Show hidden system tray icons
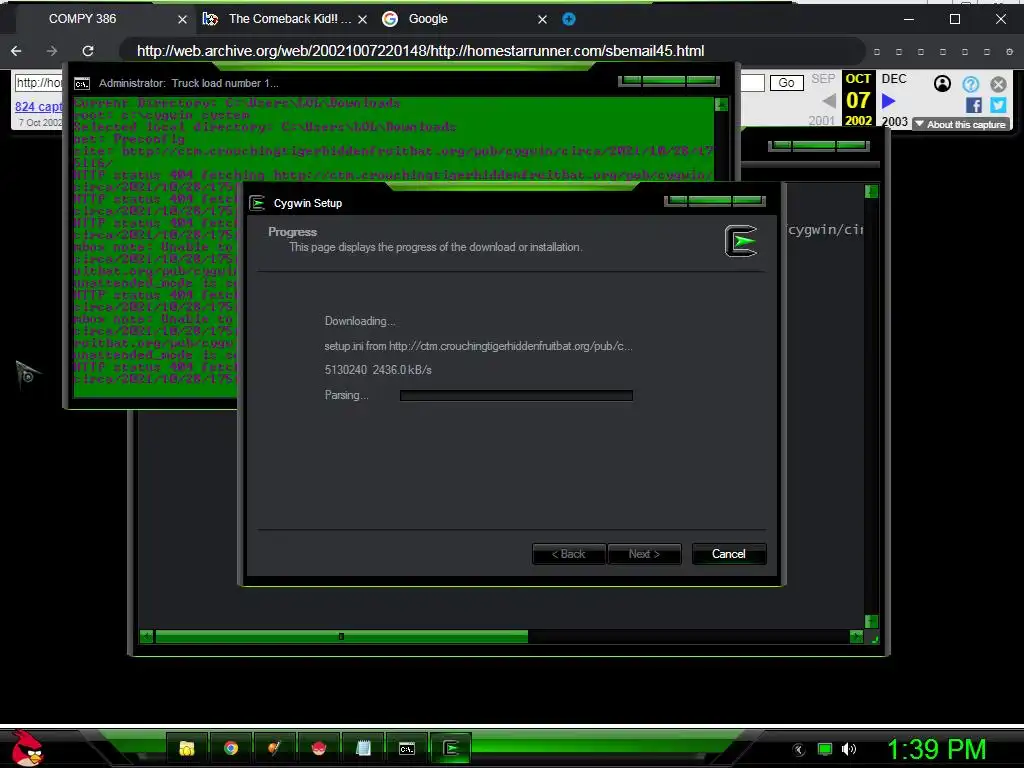Viewport: 1024px width, 768px height. click(x=799, y=750)
